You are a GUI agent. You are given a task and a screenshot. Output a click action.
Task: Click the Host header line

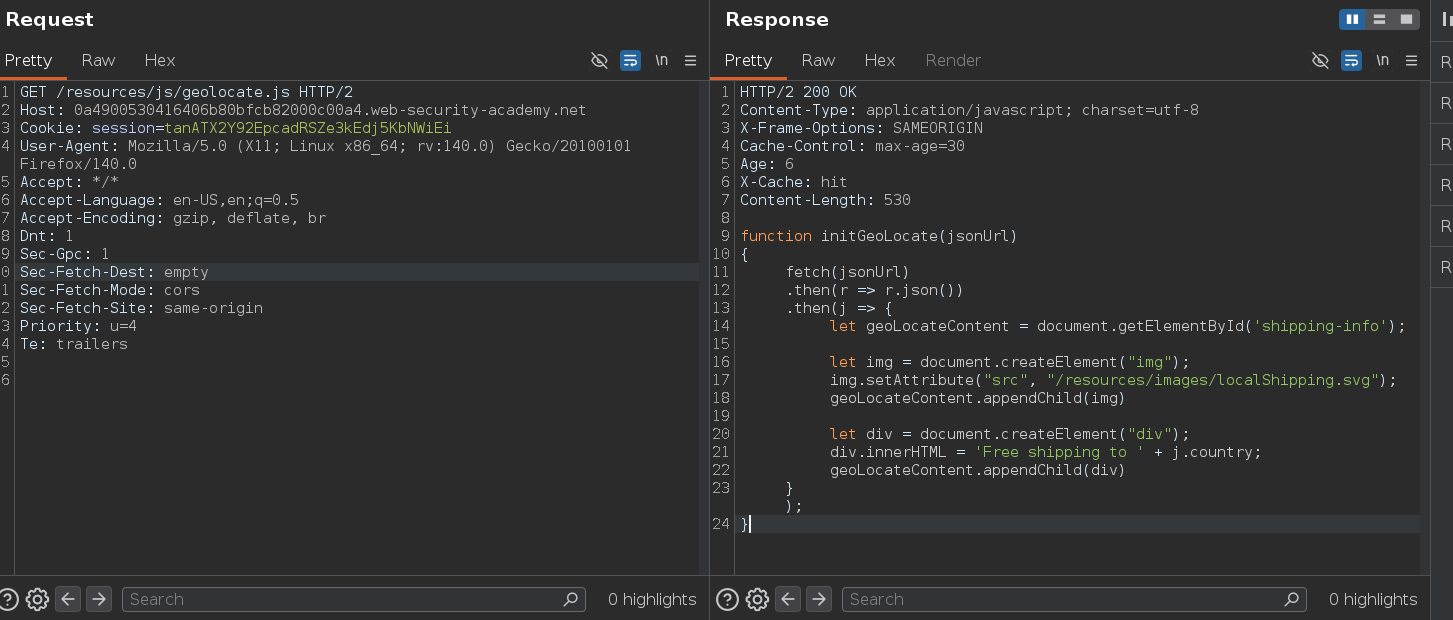pyautogui.click(x=303, y=110)
